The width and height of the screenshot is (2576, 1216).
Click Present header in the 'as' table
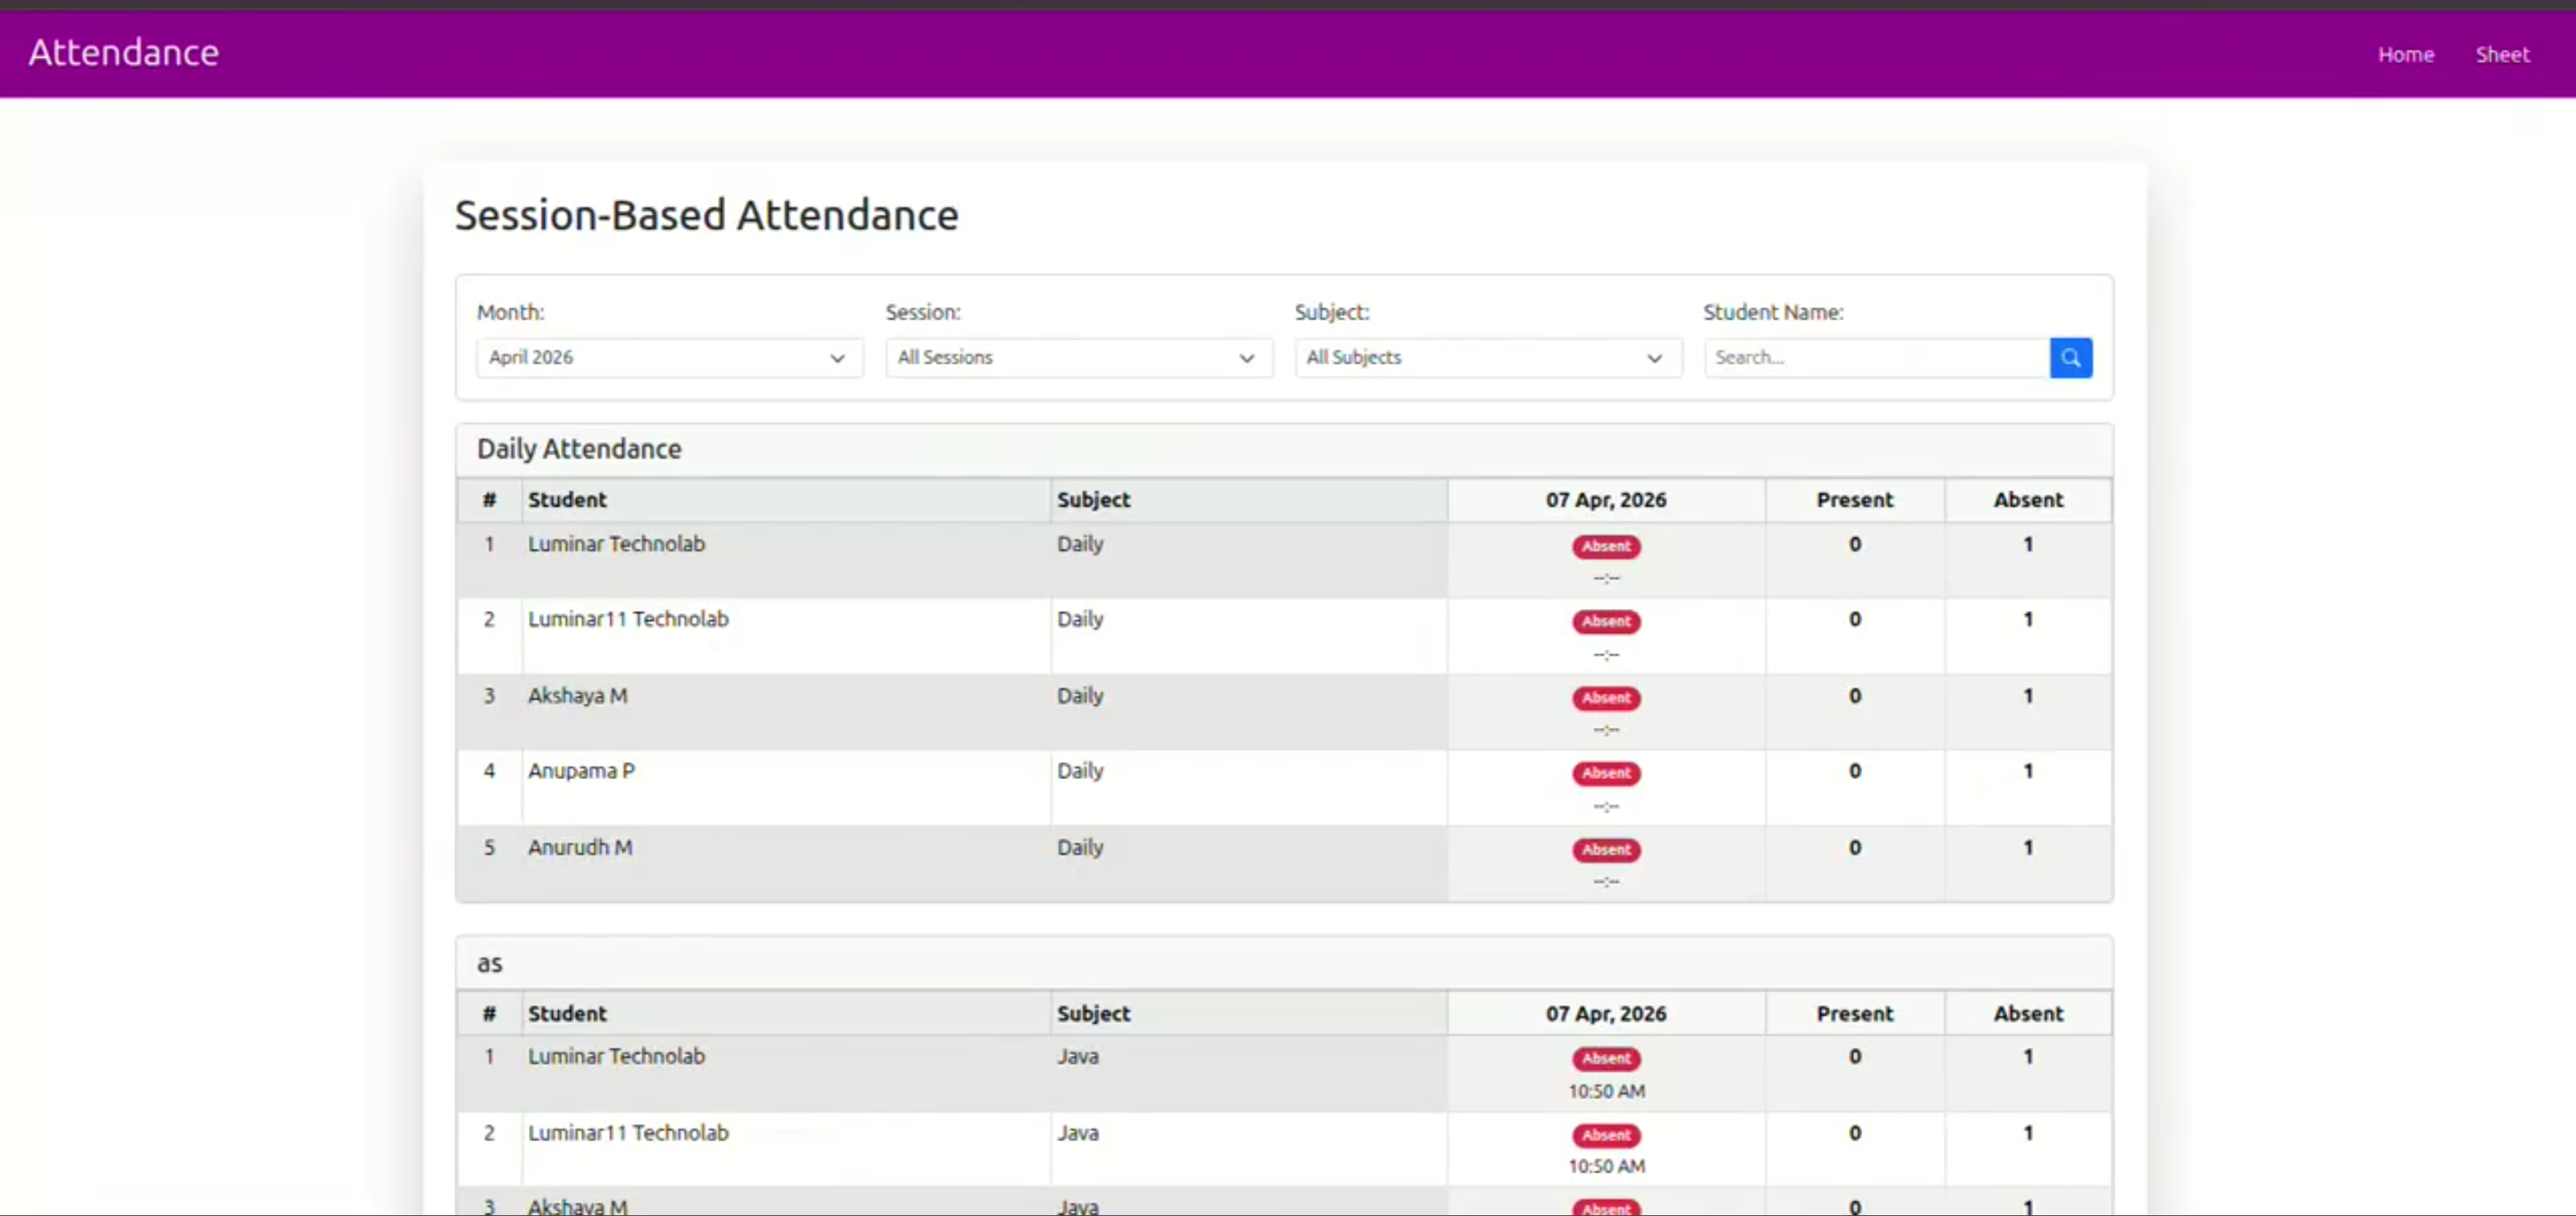(1854, 1014)
